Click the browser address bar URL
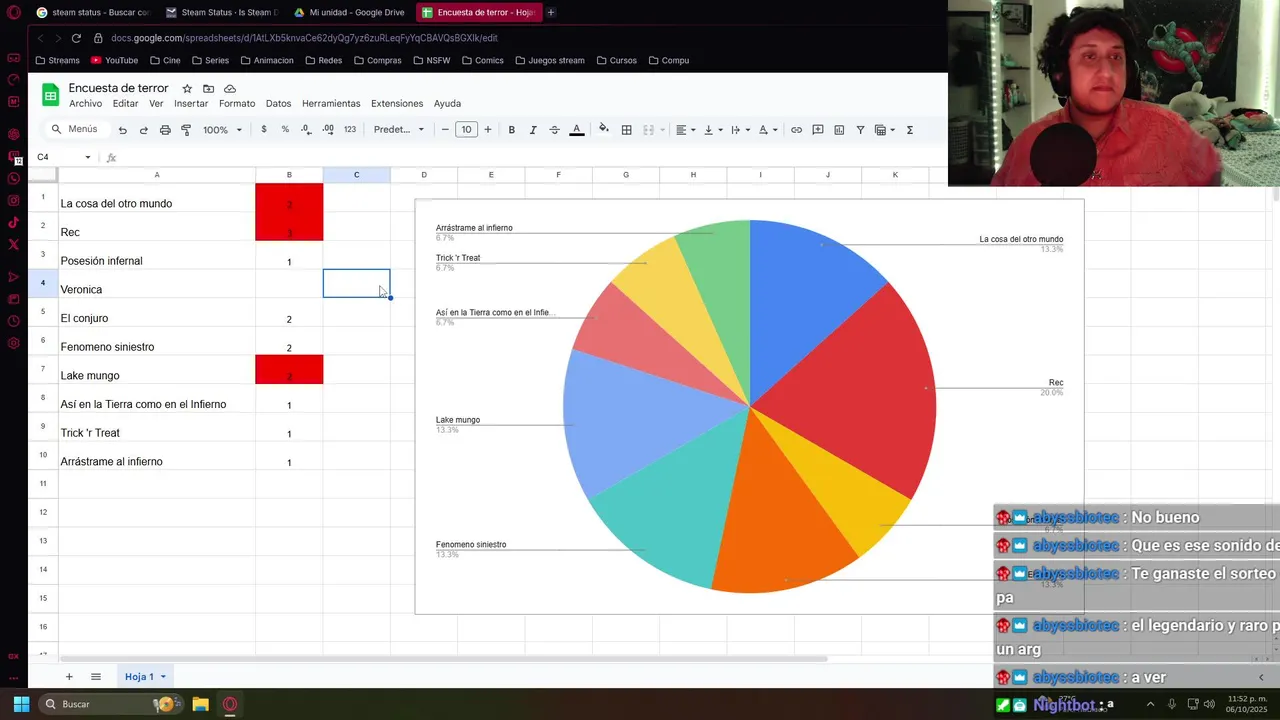This screenshot has height=720, width=1280. point(304,38)
